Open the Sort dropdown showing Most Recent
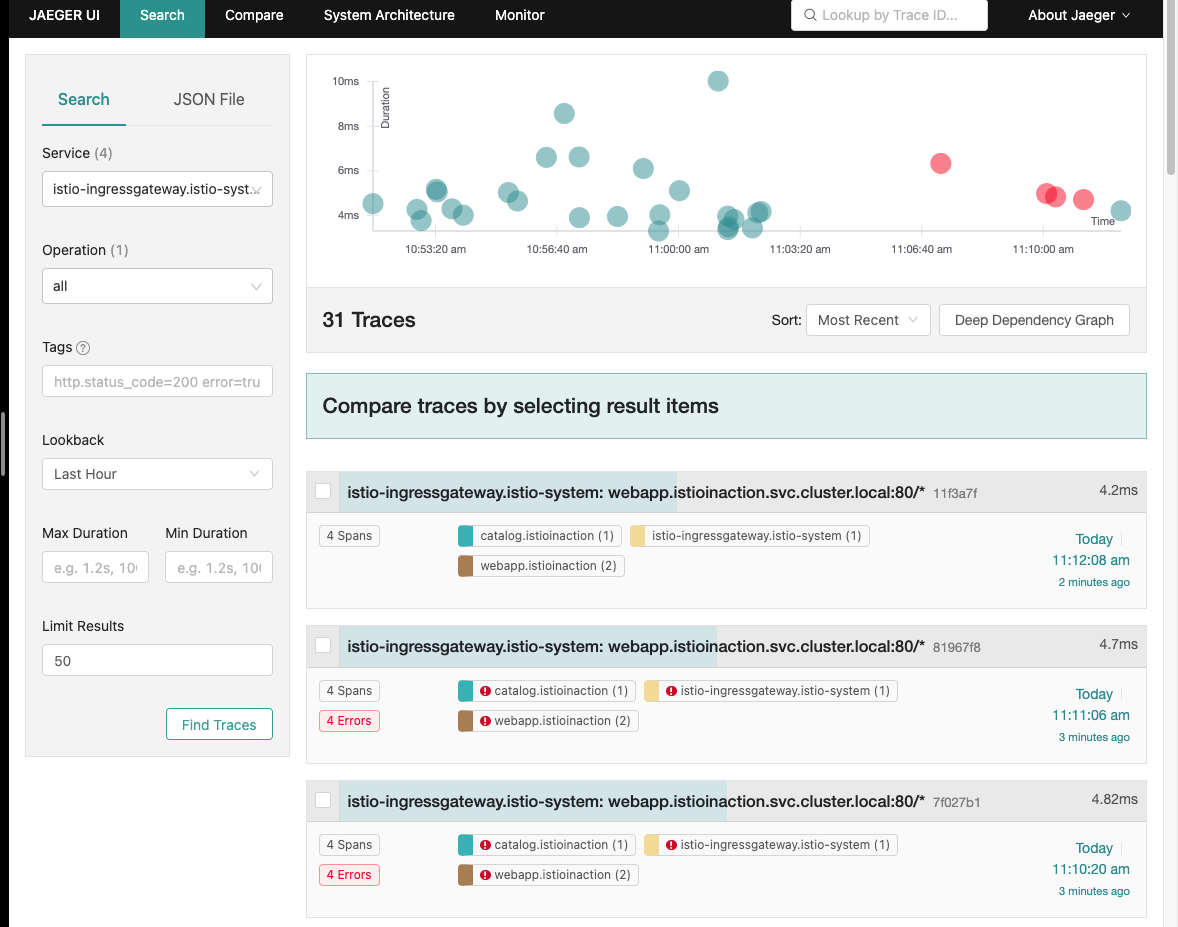The image size is (1178, 927). [x=868, y=320]
